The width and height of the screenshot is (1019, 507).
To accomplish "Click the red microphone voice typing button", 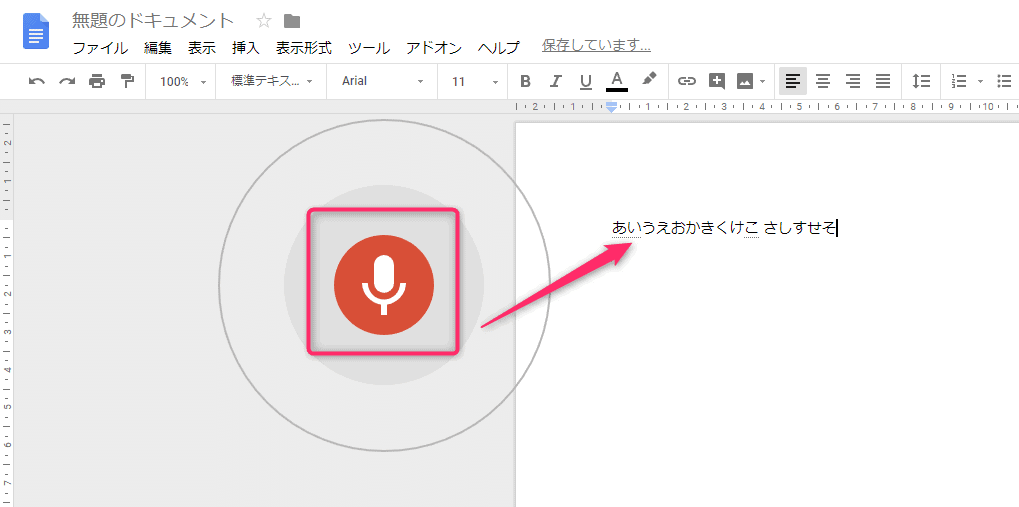I will pos(383,286).
